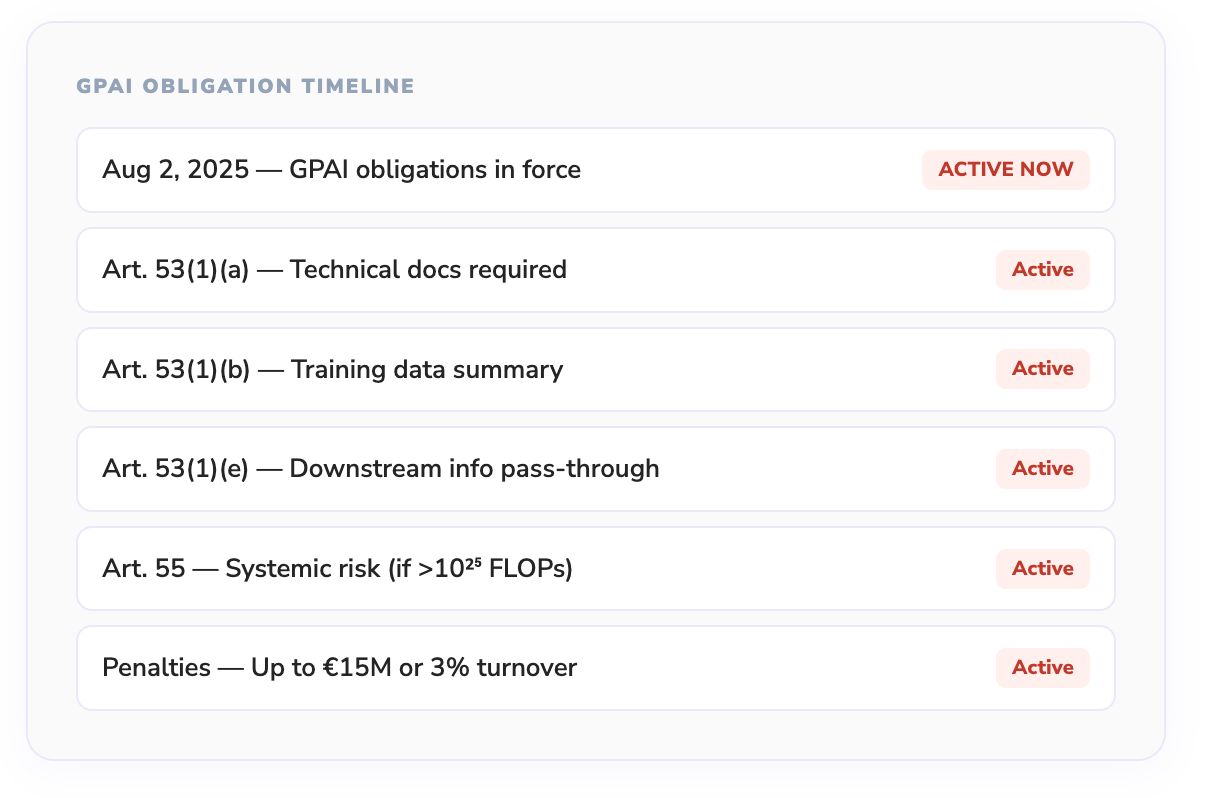Select the 'Systemic risk' text

click(x=291, y=568)
